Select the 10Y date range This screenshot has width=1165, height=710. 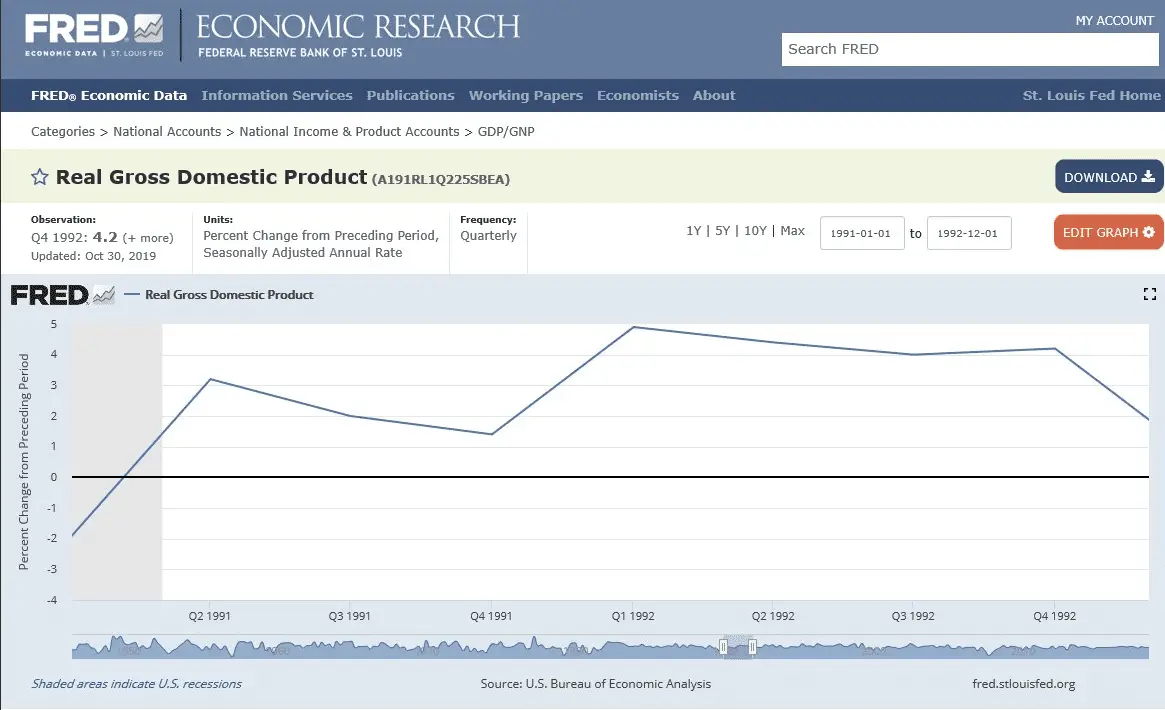[x=755, y=231]
